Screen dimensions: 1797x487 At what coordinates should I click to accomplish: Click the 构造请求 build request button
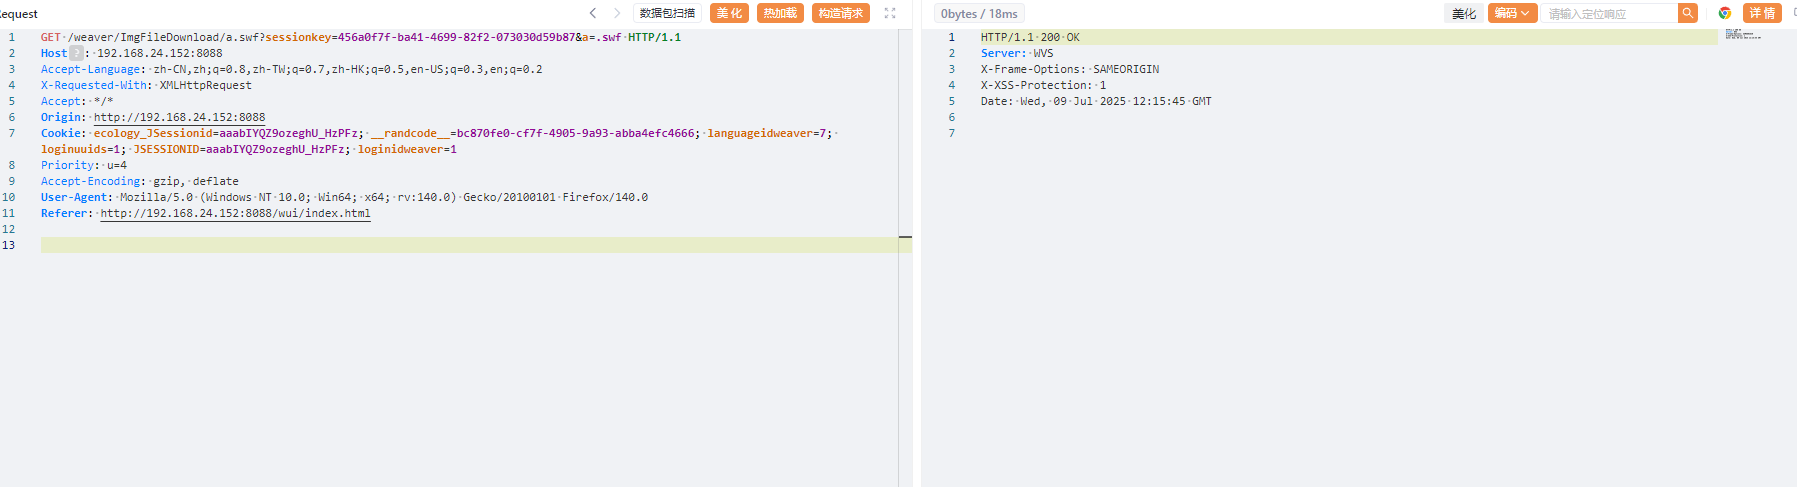coord(840,13)
